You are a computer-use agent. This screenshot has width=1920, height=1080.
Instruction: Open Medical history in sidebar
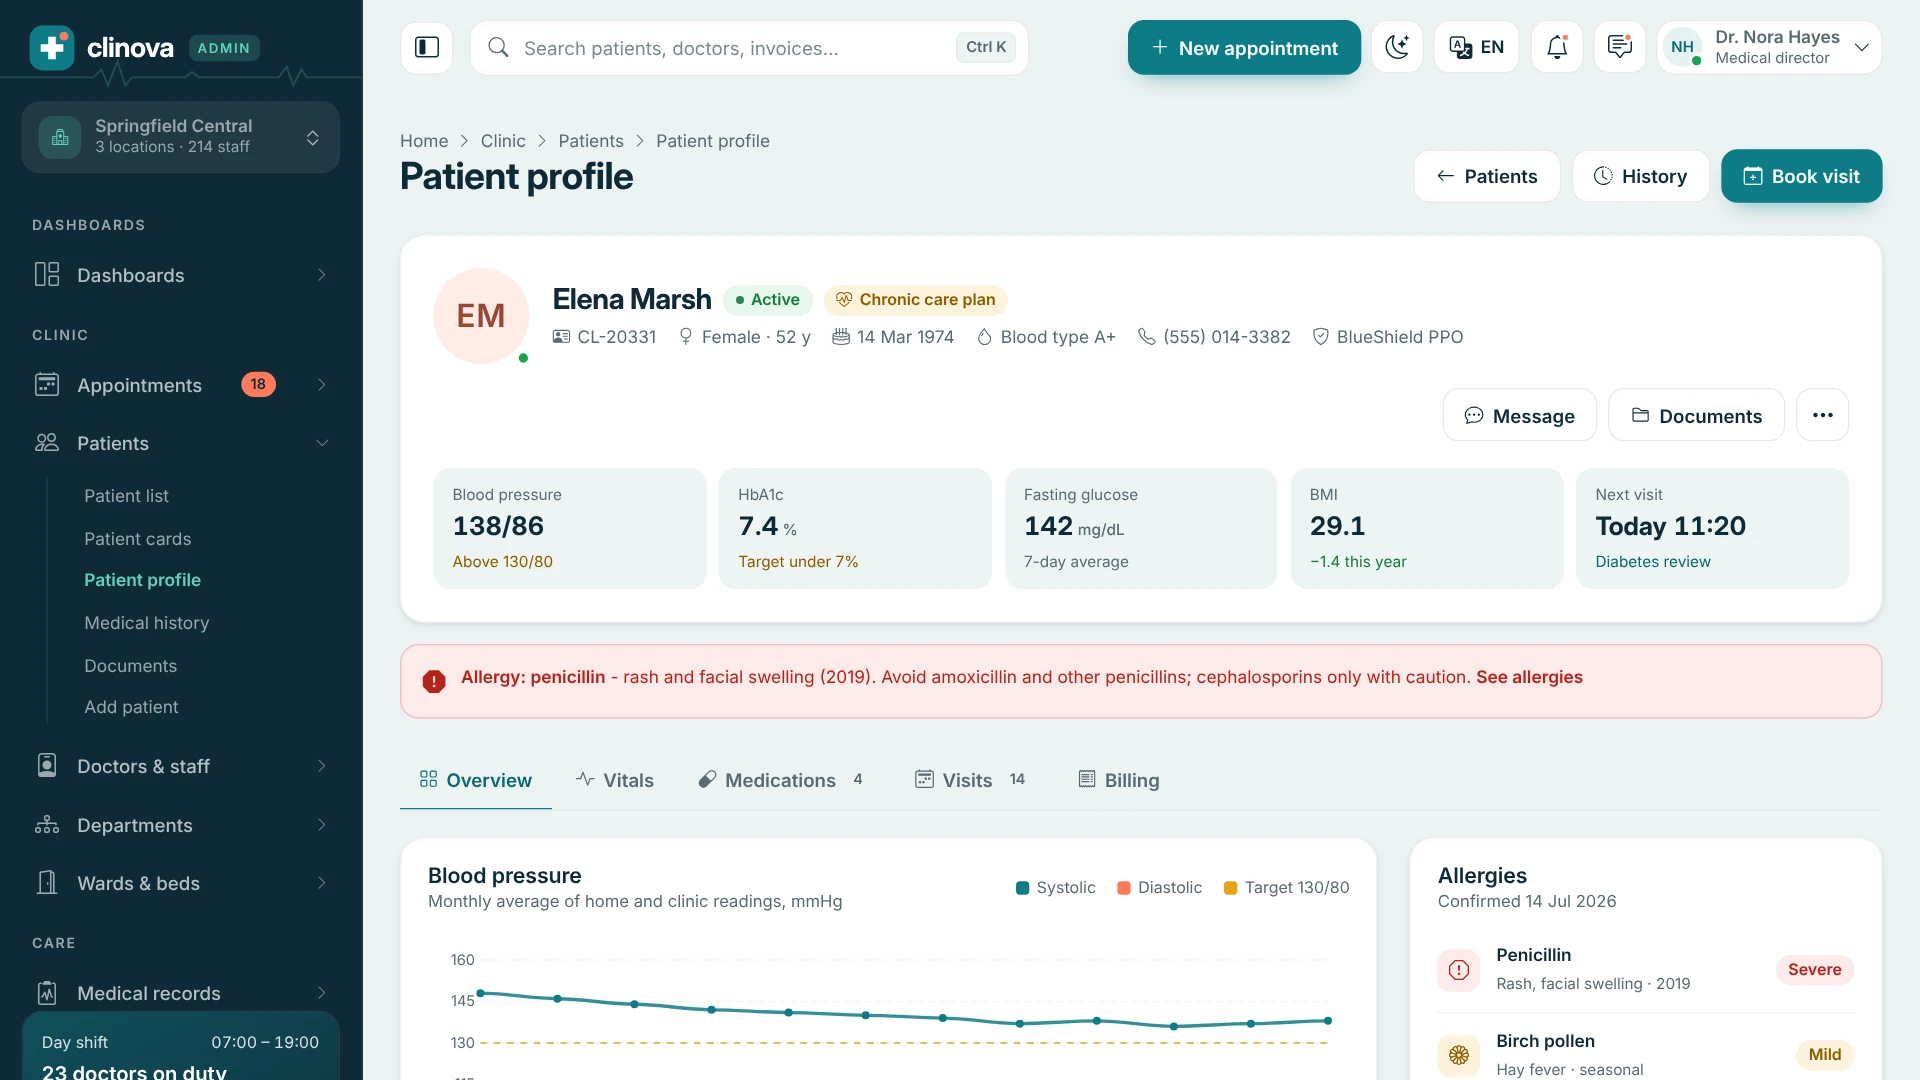(x=146, y=623)
